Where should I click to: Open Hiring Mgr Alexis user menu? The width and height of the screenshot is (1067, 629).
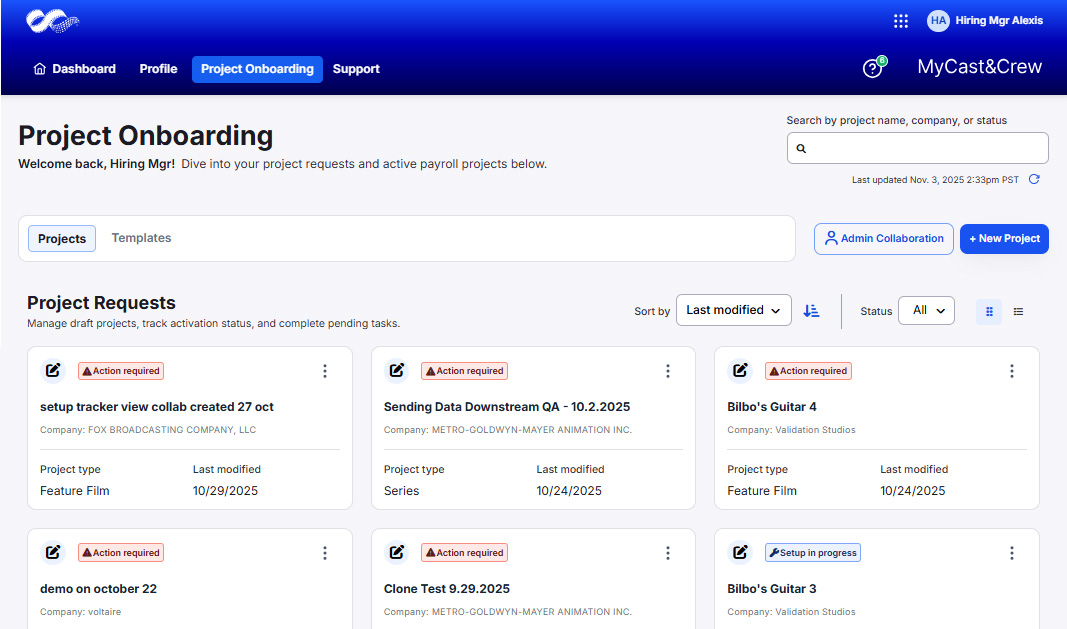[x=985, y=21]
